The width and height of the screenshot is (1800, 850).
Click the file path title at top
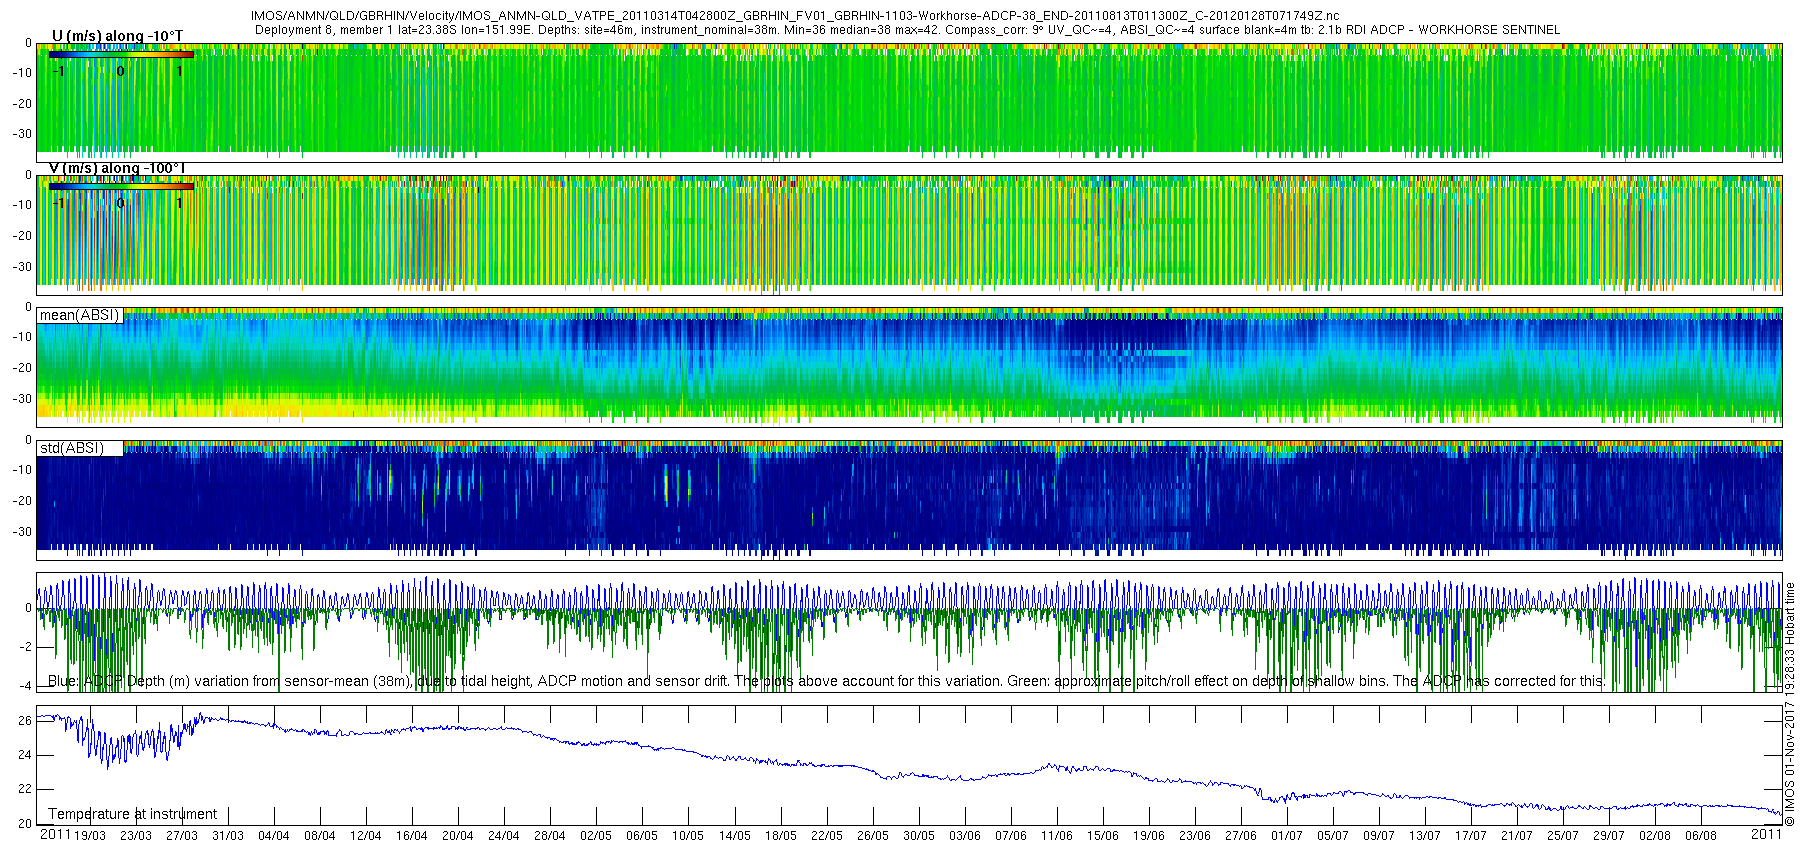pyautogui.click(x=795, y=17)
